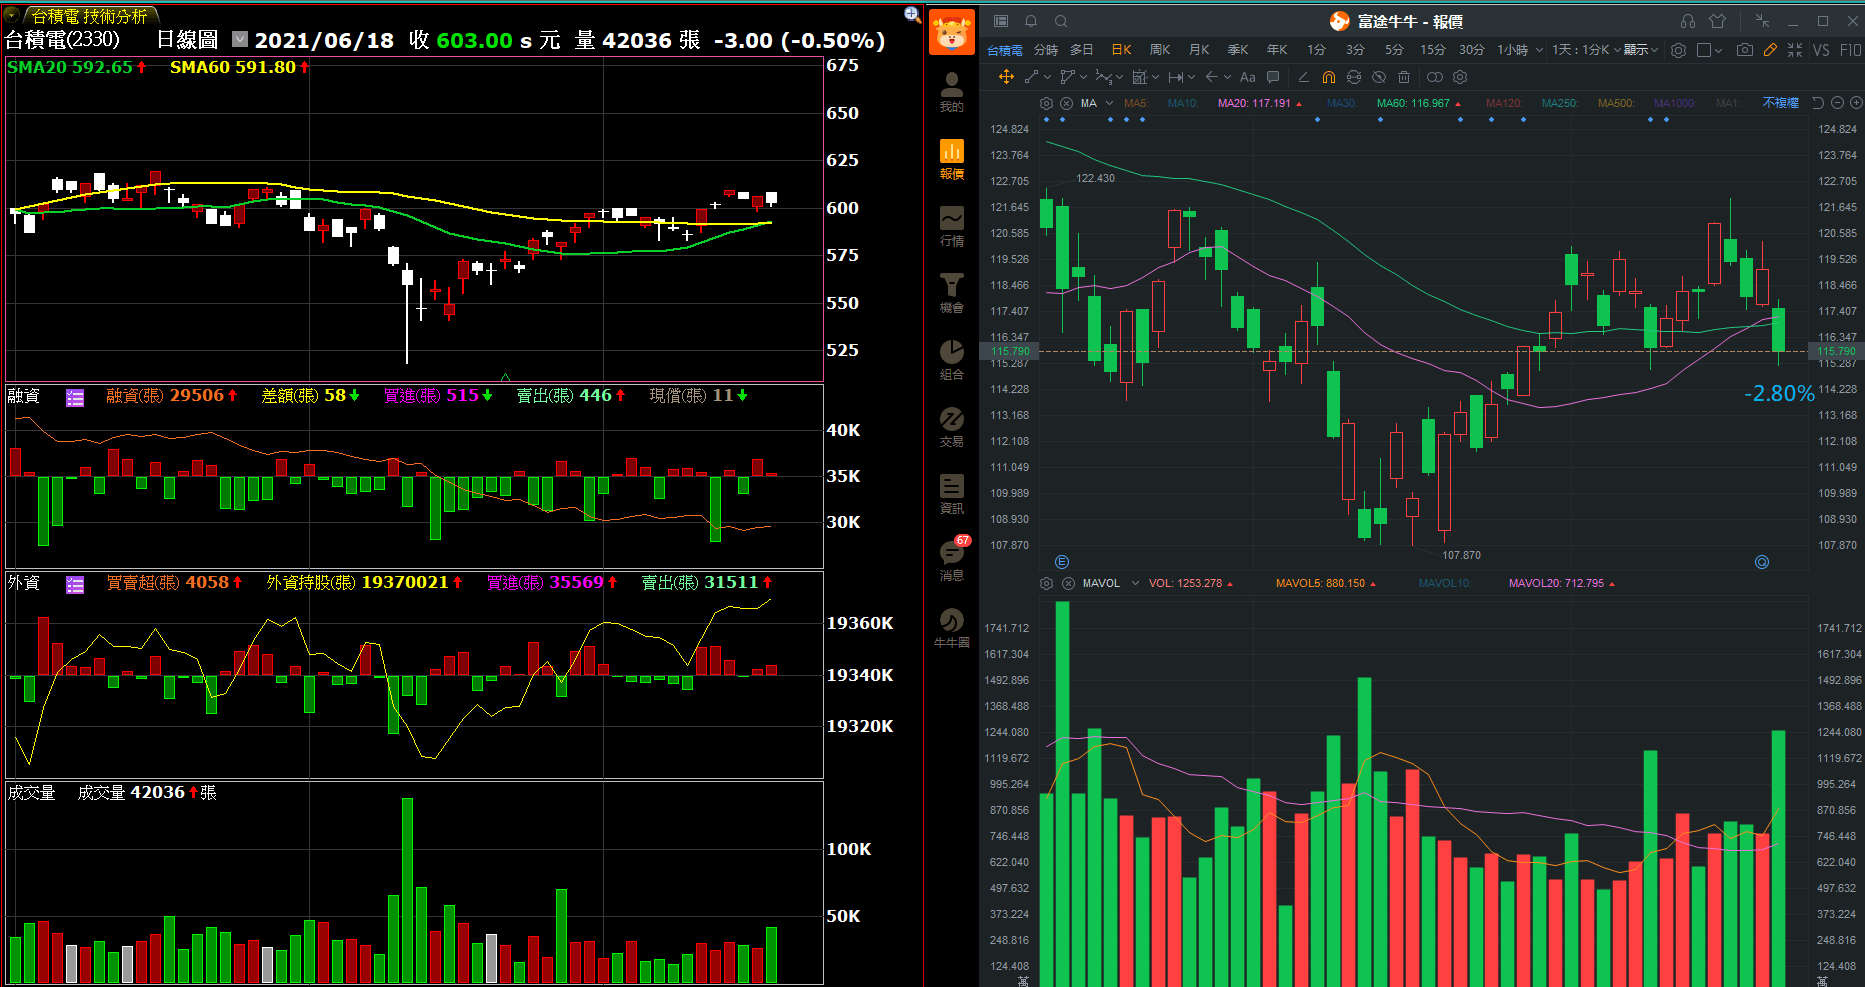Image resolution: width=1865 pixels, height=987 pixels.
Task: Open the layout square dropdown arrow
Action: (x=1718, y=49)
